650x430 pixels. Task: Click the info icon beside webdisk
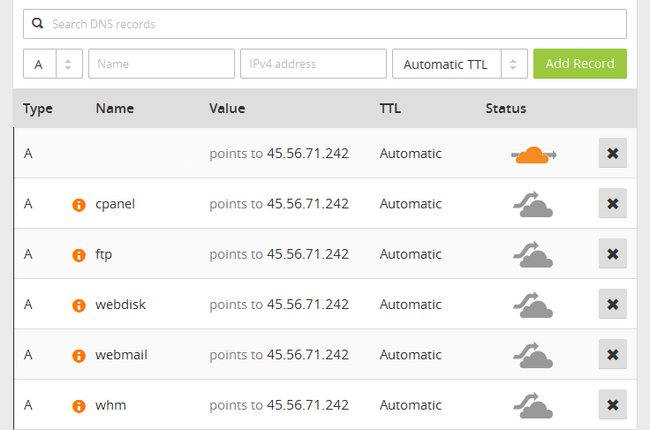pyautogui.click(x=79, y=305)
